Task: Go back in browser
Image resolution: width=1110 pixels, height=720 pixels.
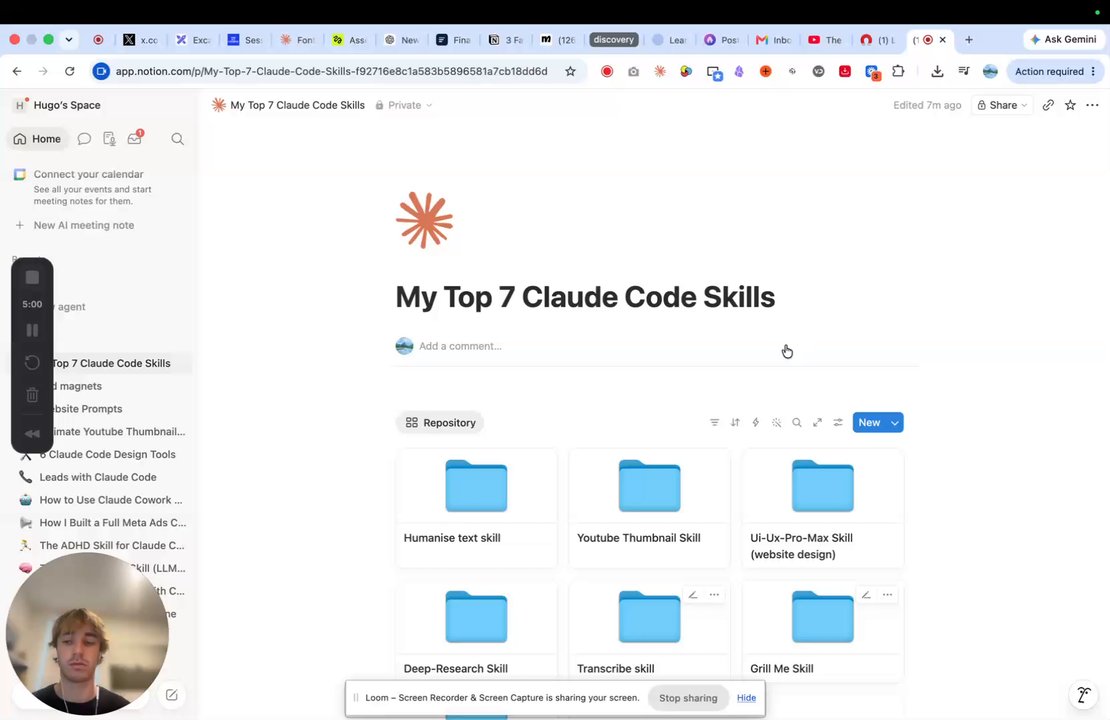Action: tap(17, 71)
